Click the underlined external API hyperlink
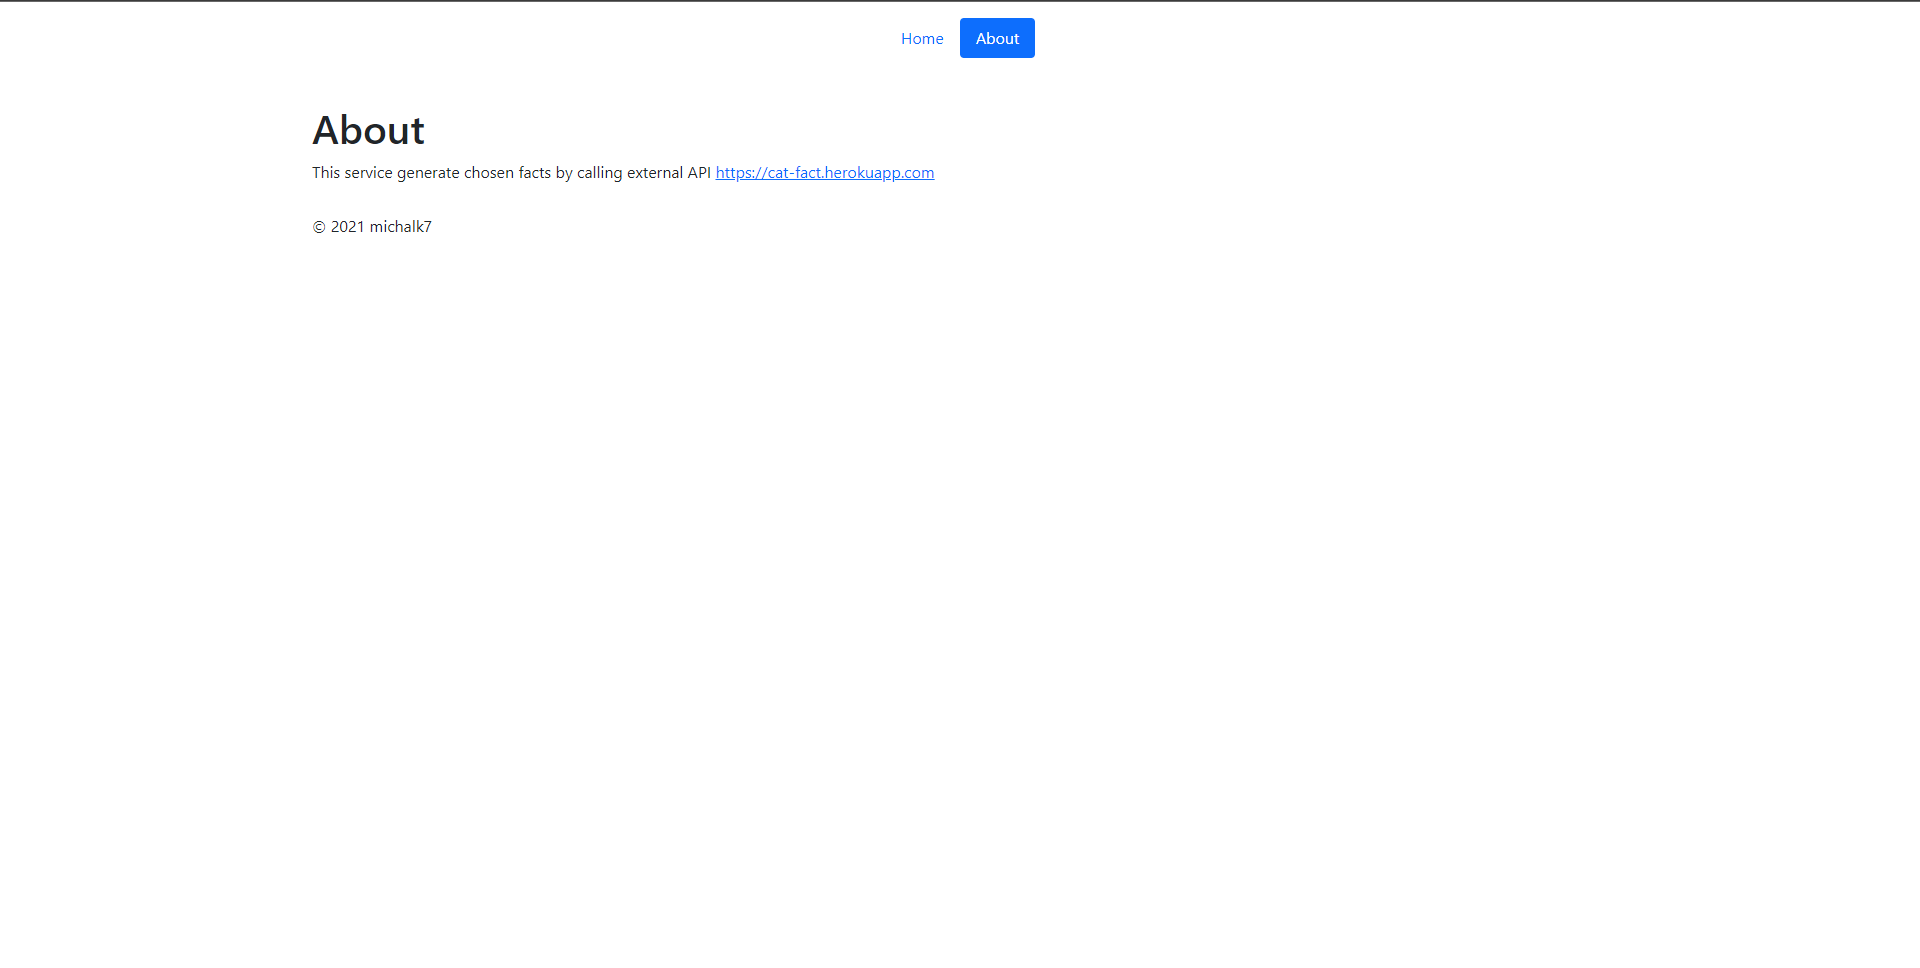The height and width of the screenshot is (968, 1920). [x=824, y=172]
